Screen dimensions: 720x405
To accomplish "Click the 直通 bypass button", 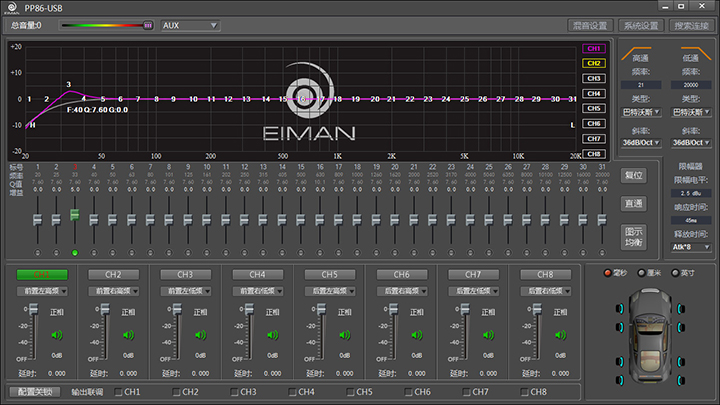I will pos(634,203).
